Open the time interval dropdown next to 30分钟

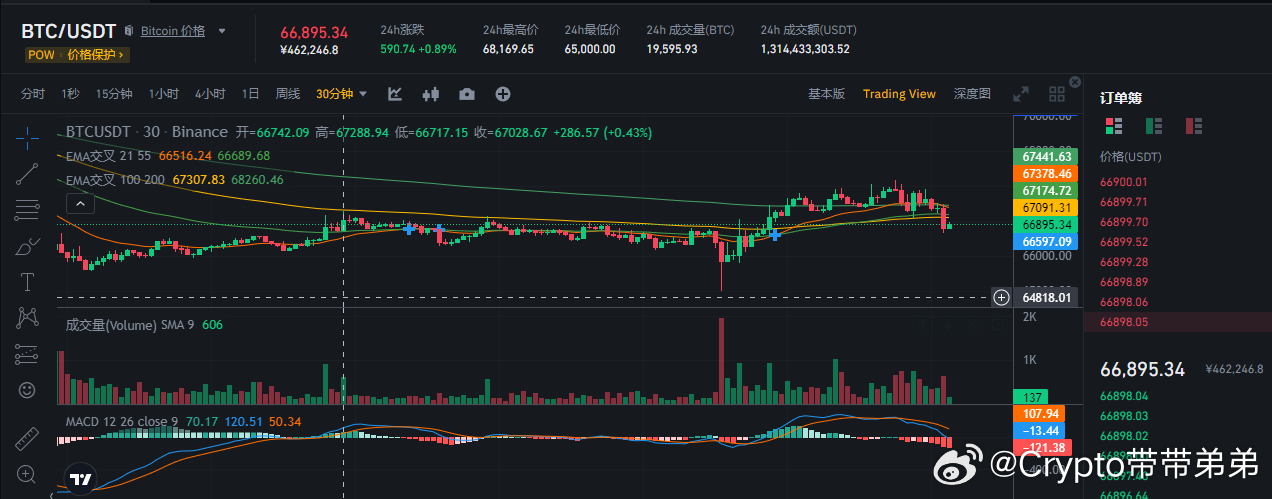point(363,94)
